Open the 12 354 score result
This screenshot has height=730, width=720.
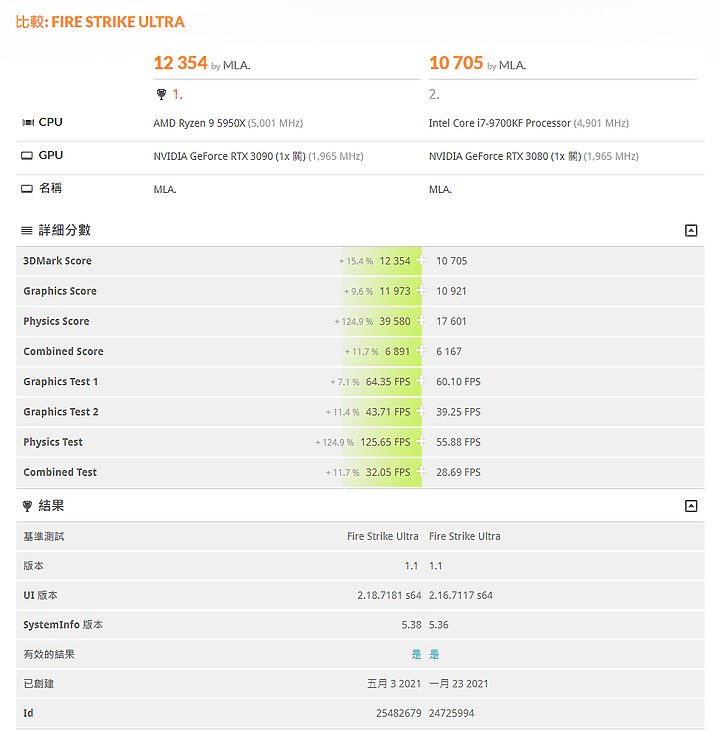180,63
